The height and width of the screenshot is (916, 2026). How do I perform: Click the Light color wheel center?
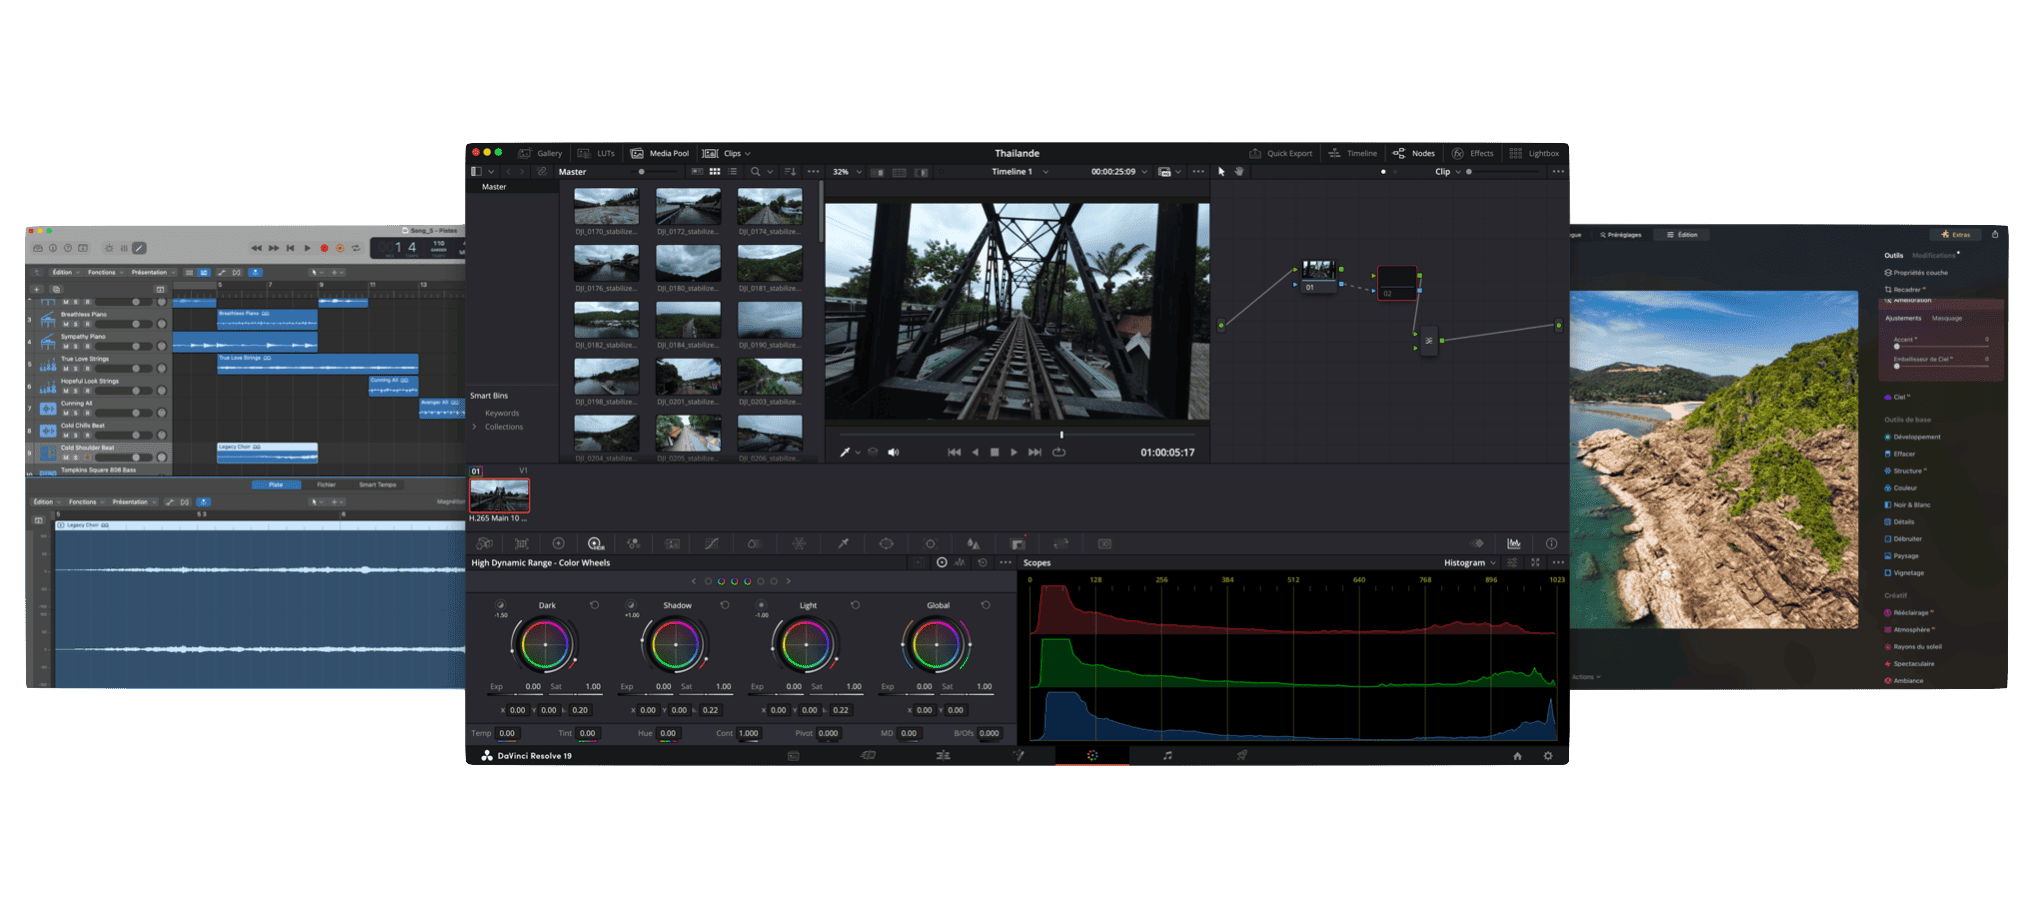click(806, 645)
